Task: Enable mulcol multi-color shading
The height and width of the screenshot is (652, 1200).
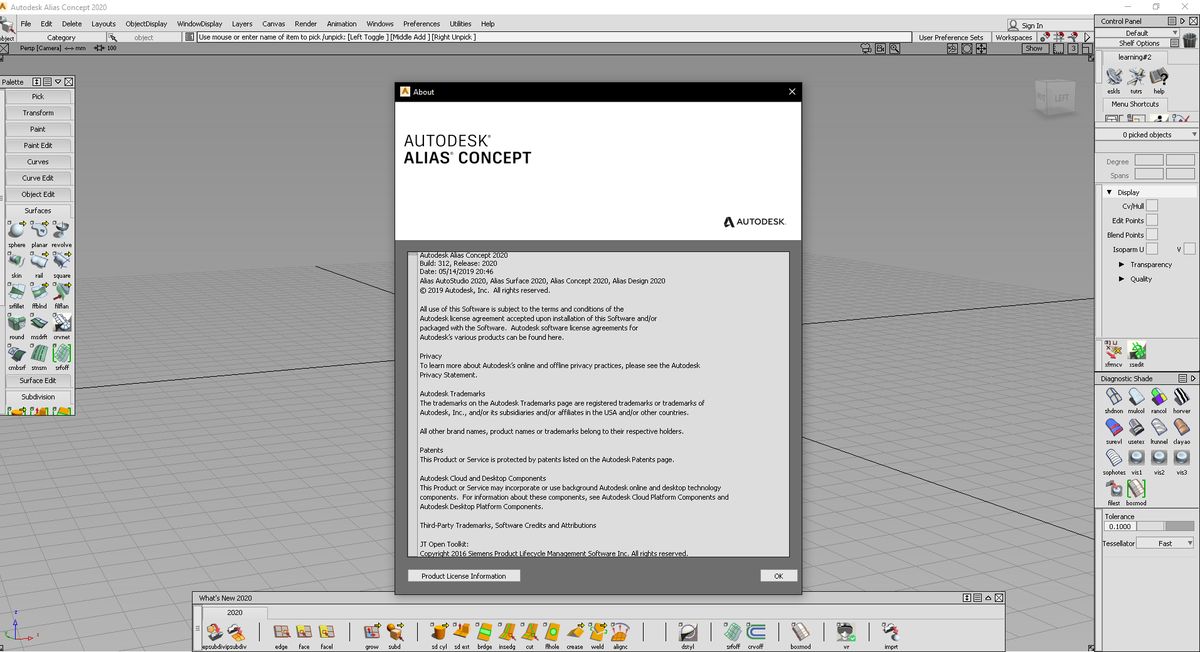Action: tap(1136, 397)
